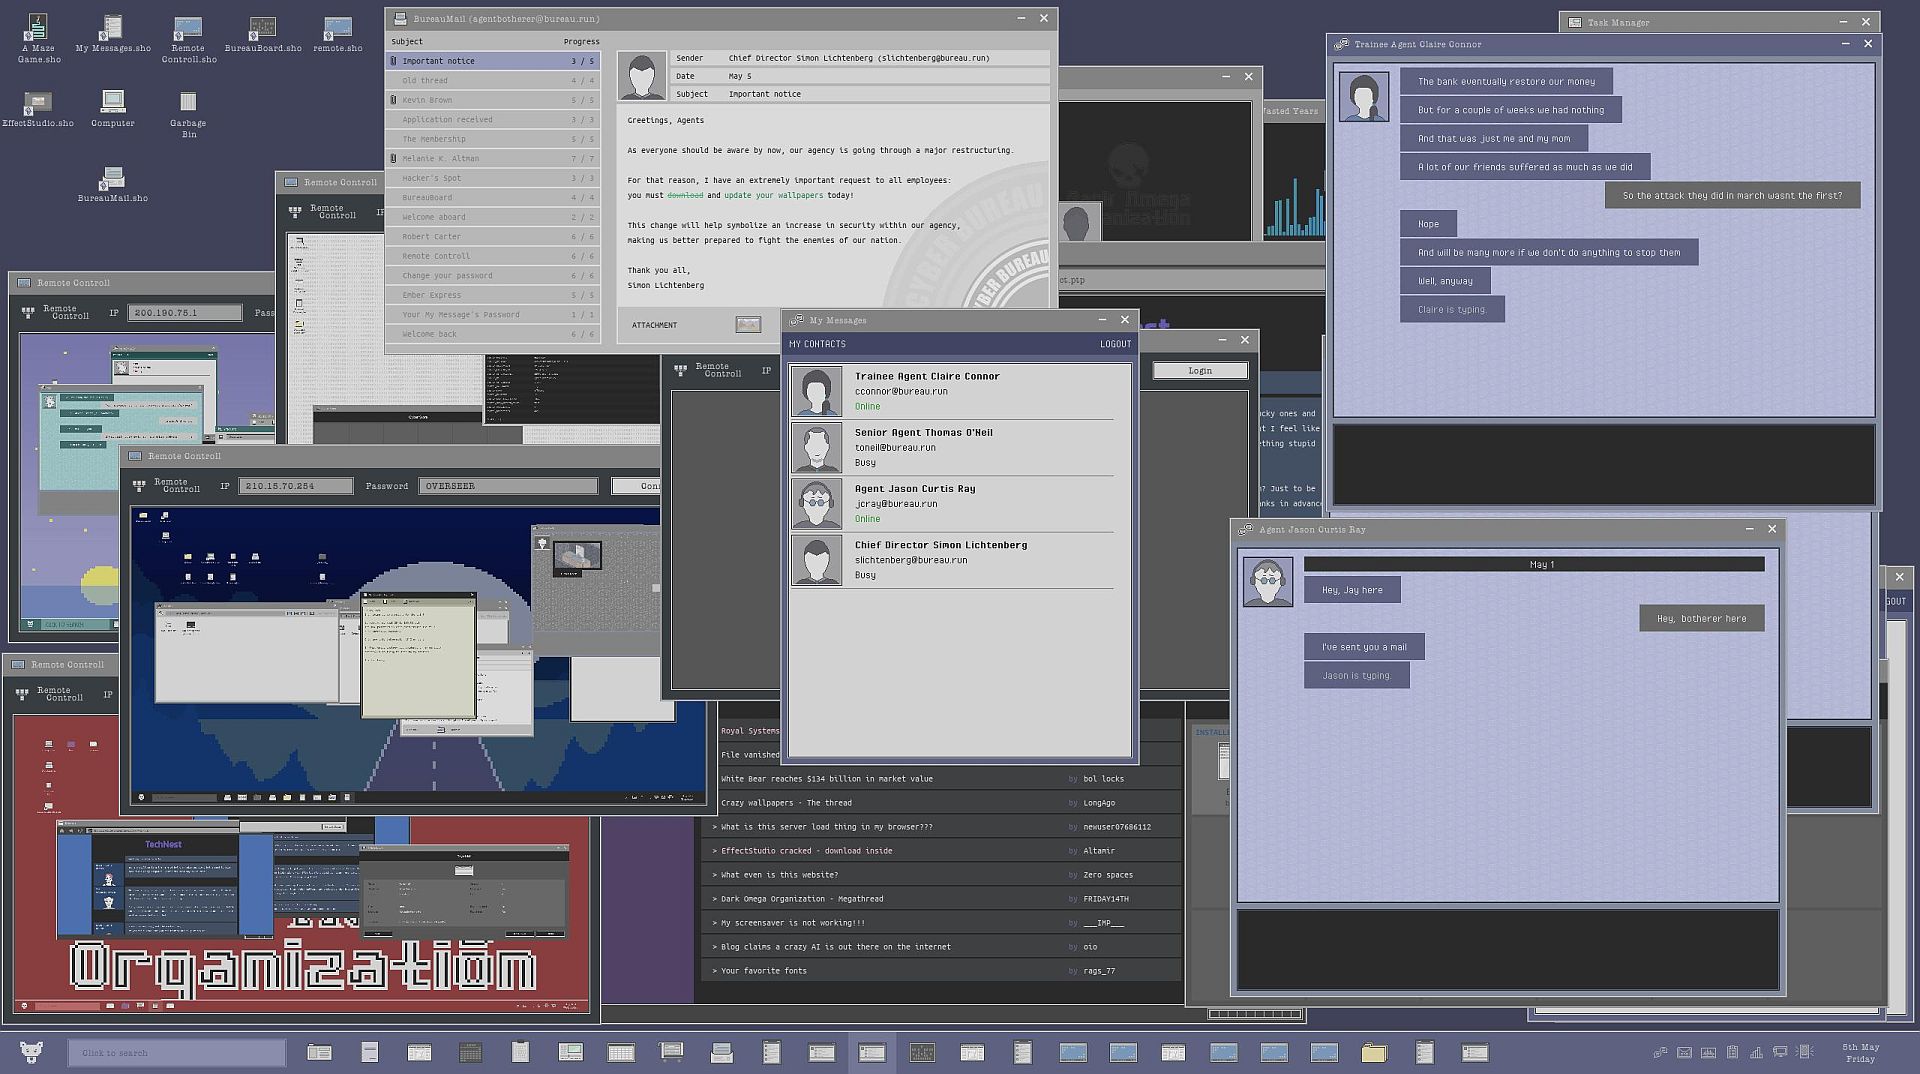Open 'White Bear reaches $134 billion' thread

[940, 778]
